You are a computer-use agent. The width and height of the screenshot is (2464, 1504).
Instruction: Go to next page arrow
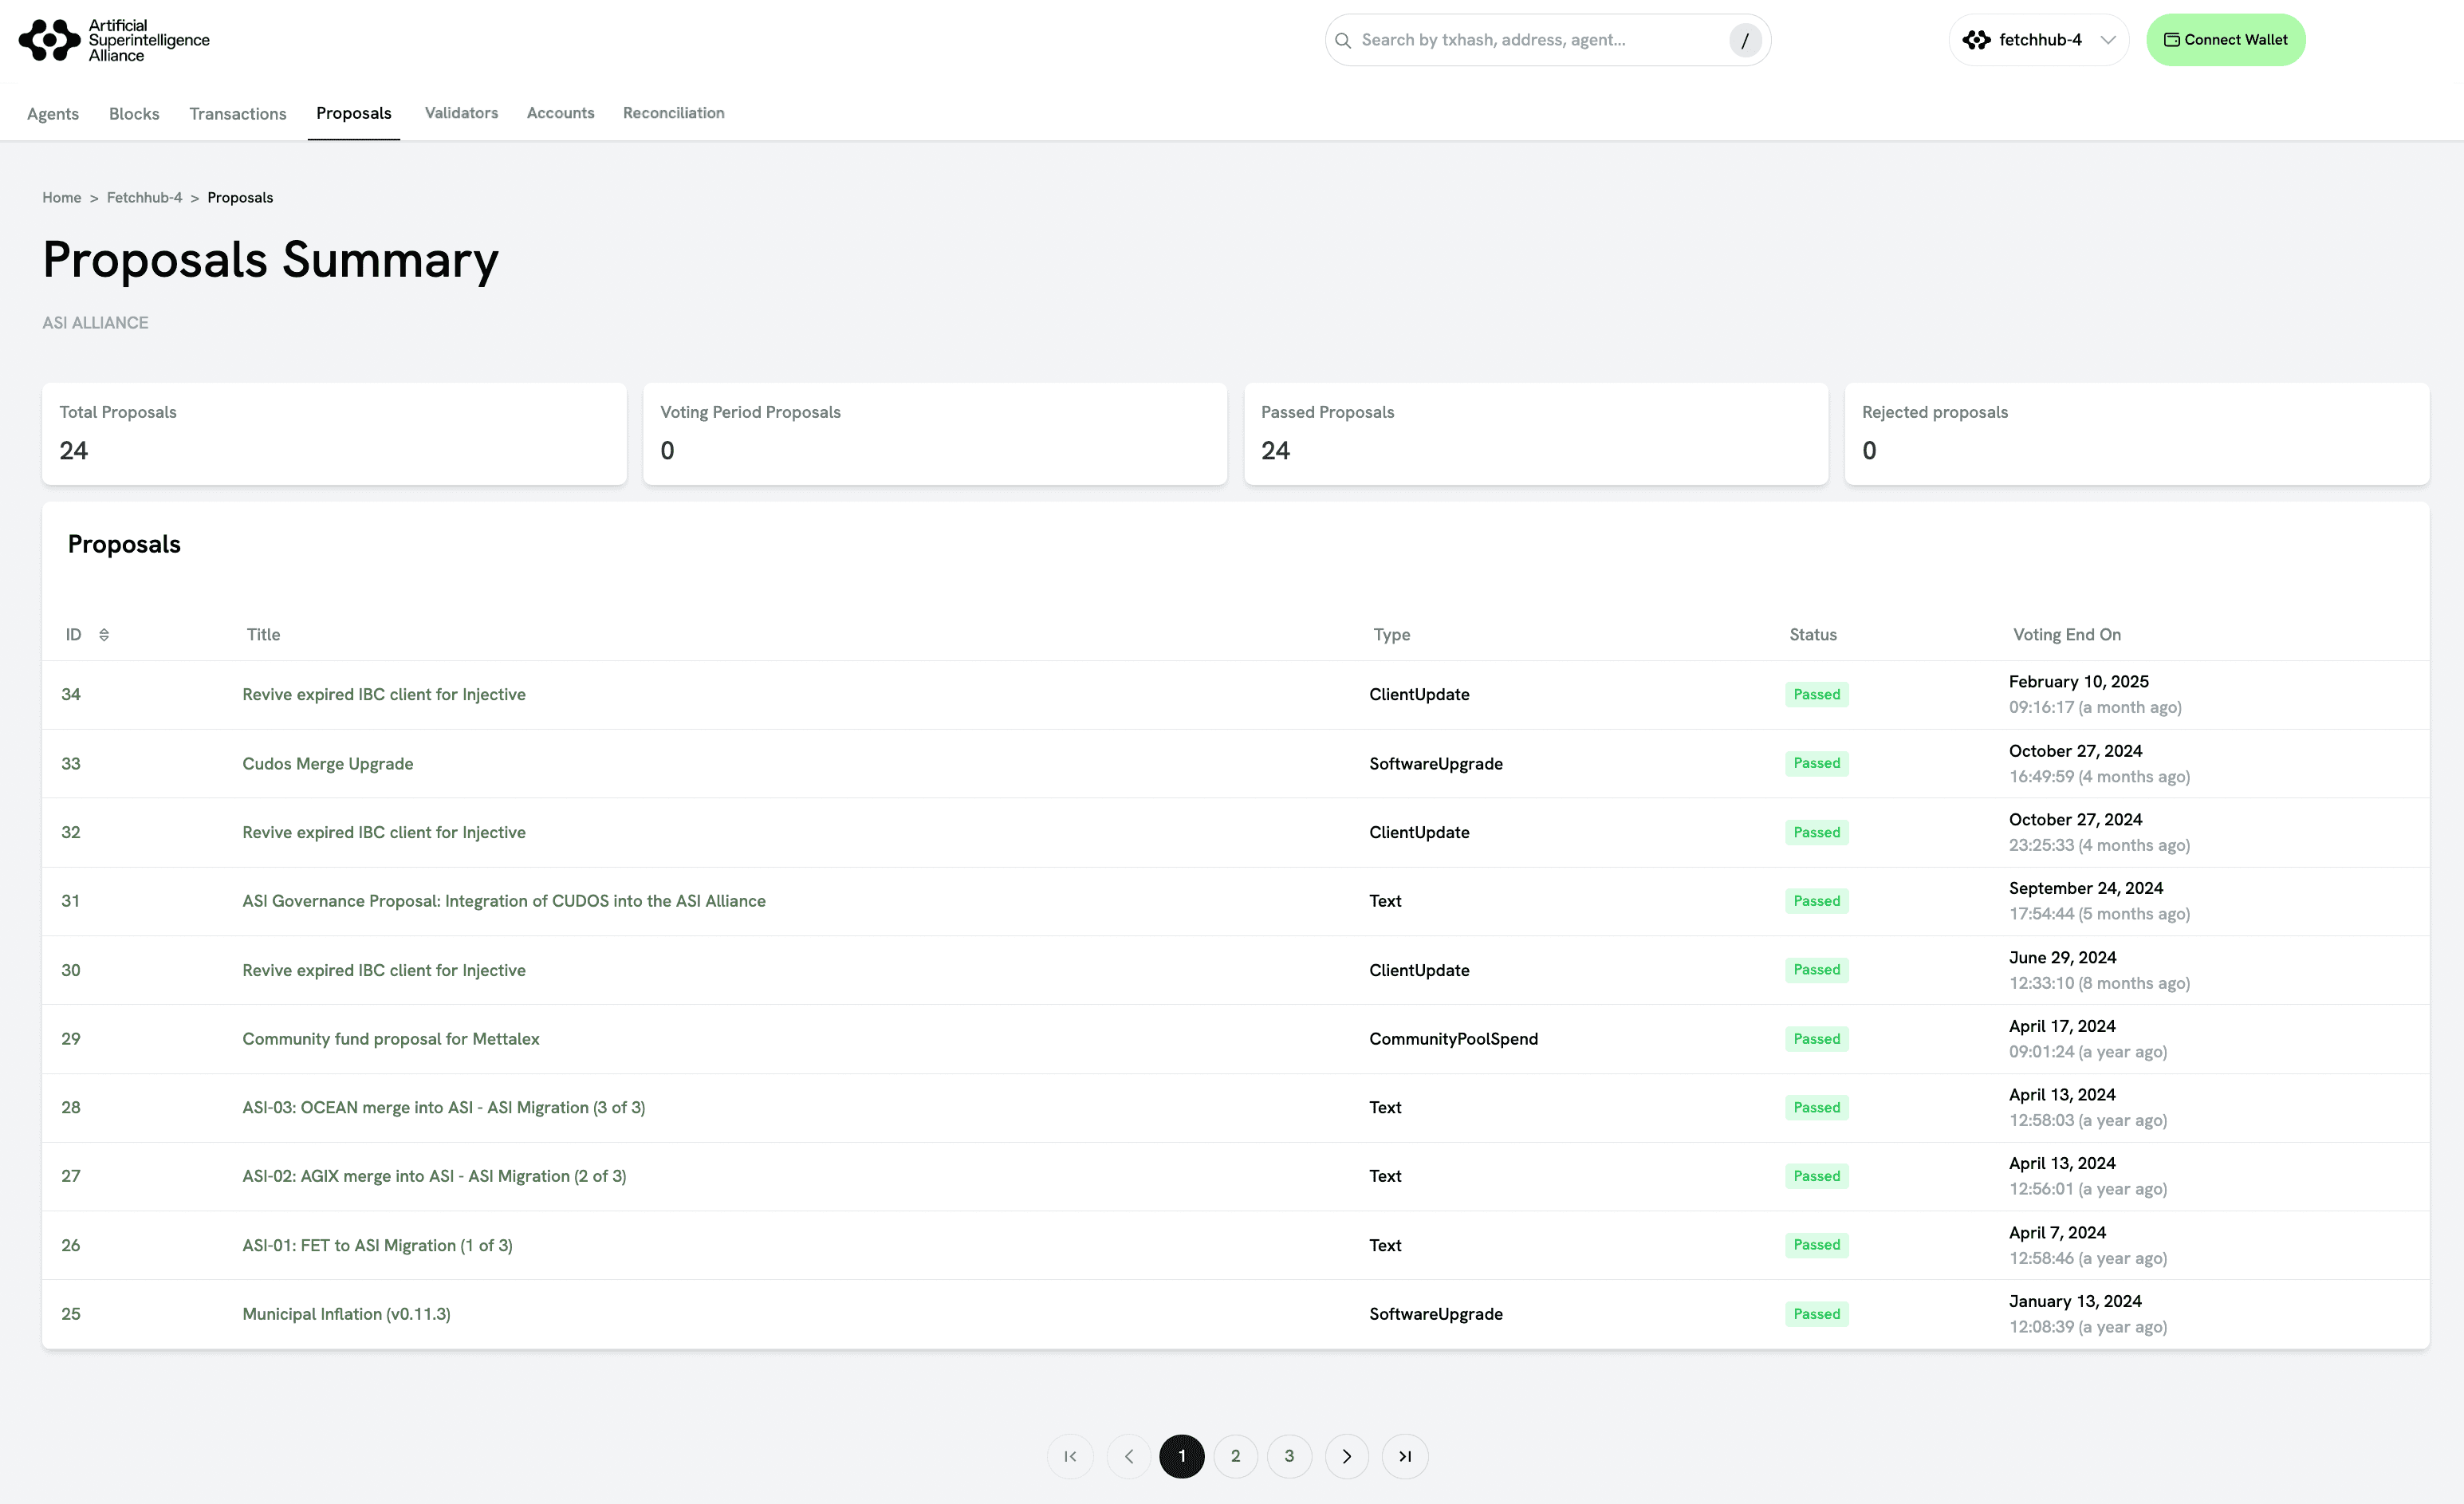click(1347, 1456)
